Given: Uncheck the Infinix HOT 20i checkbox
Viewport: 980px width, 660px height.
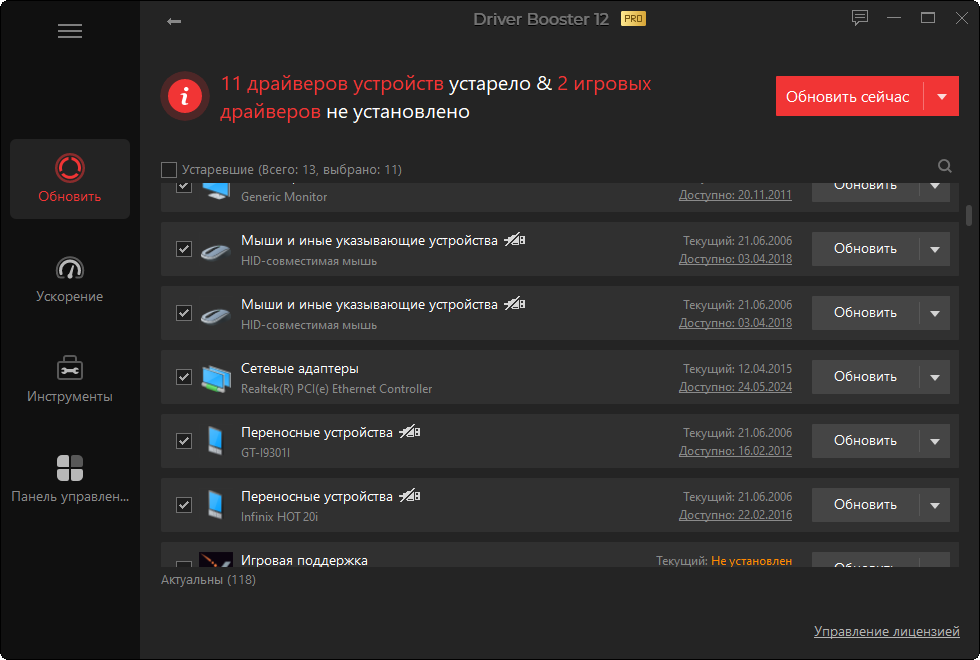Looking at the screenshot, I should [184, 505].
